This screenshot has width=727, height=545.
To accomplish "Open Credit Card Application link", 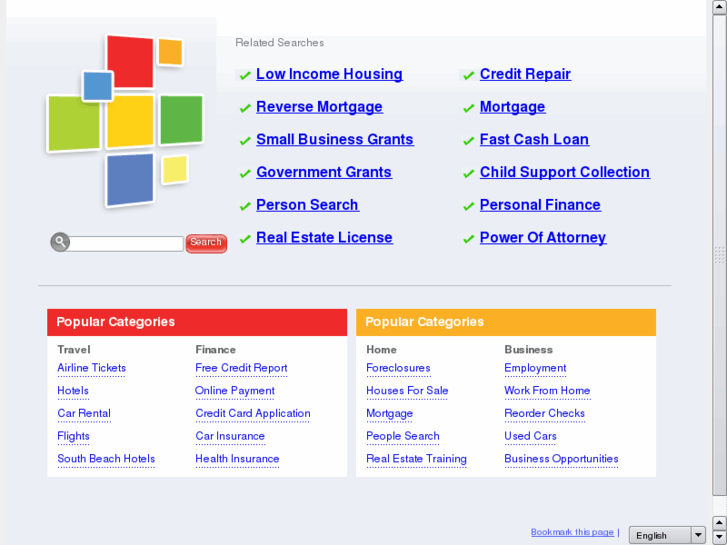I will click(x=253, y=414).
